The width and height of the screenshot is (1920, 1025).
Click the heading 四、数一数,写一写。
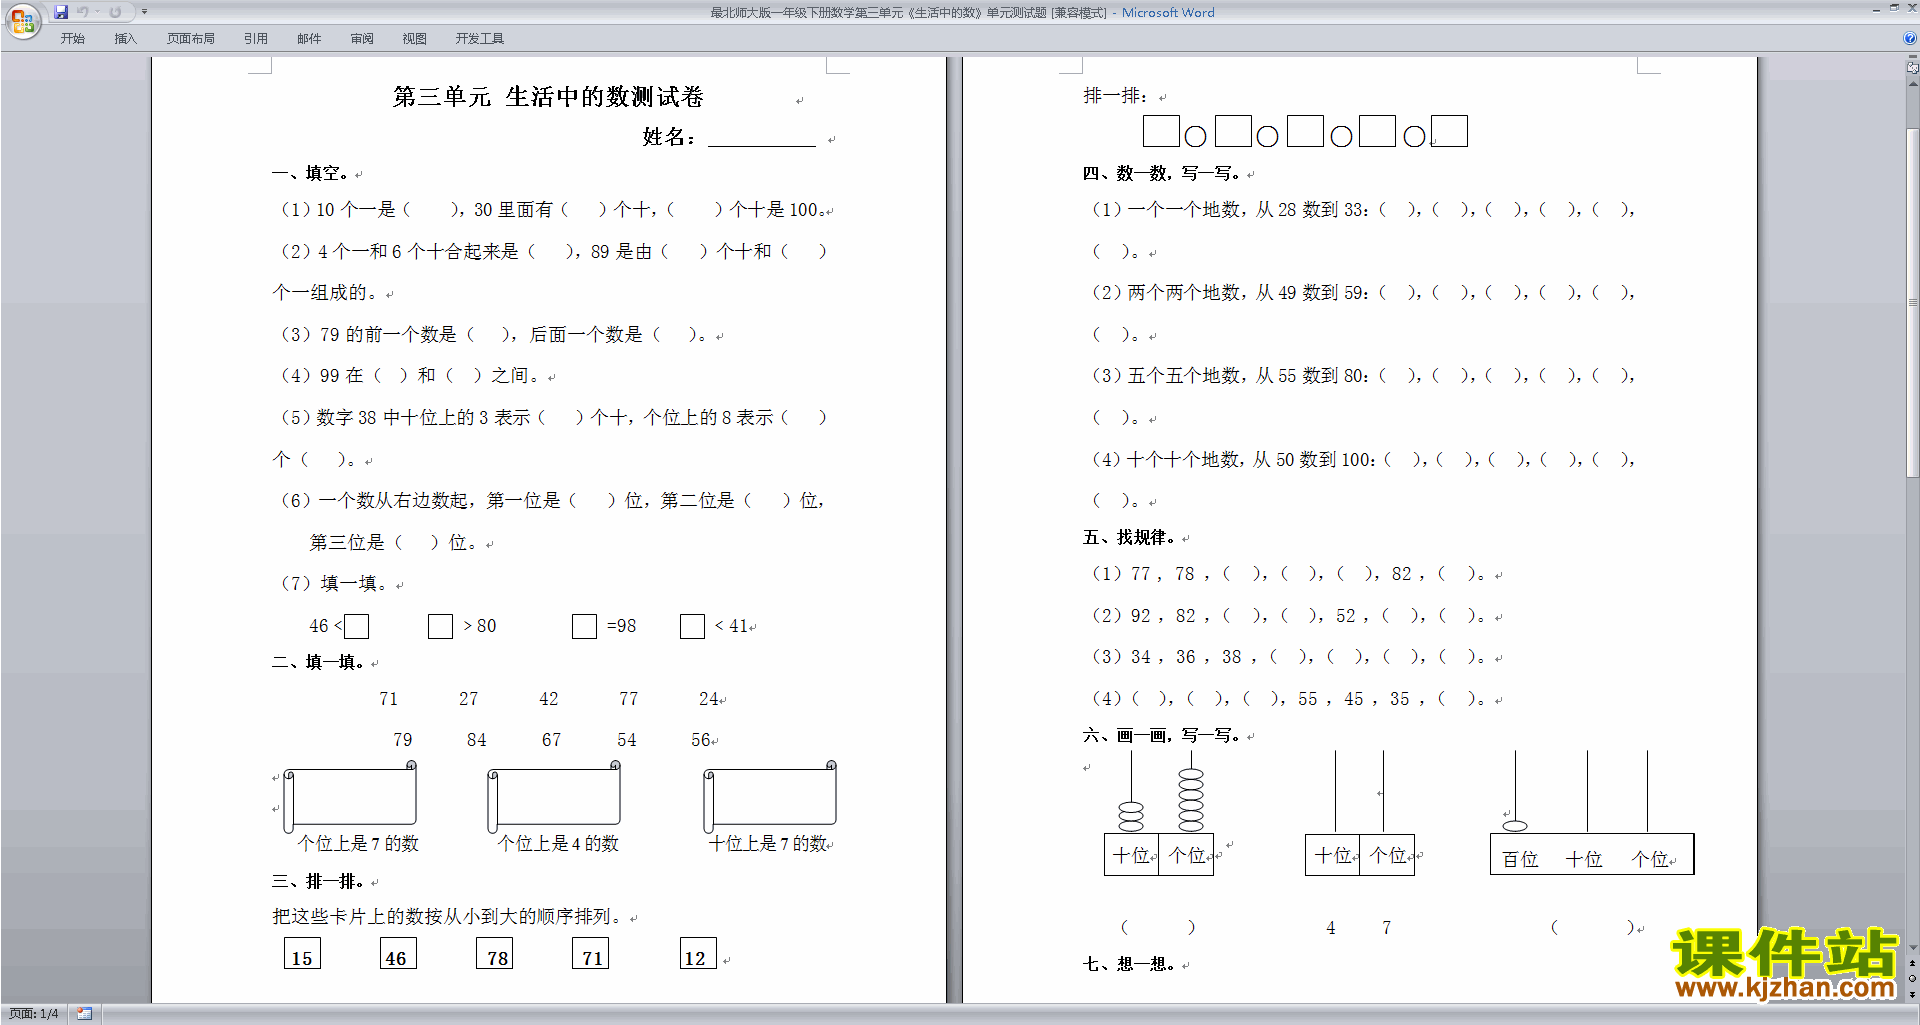pyautogui.click(x=1163, y=174)
